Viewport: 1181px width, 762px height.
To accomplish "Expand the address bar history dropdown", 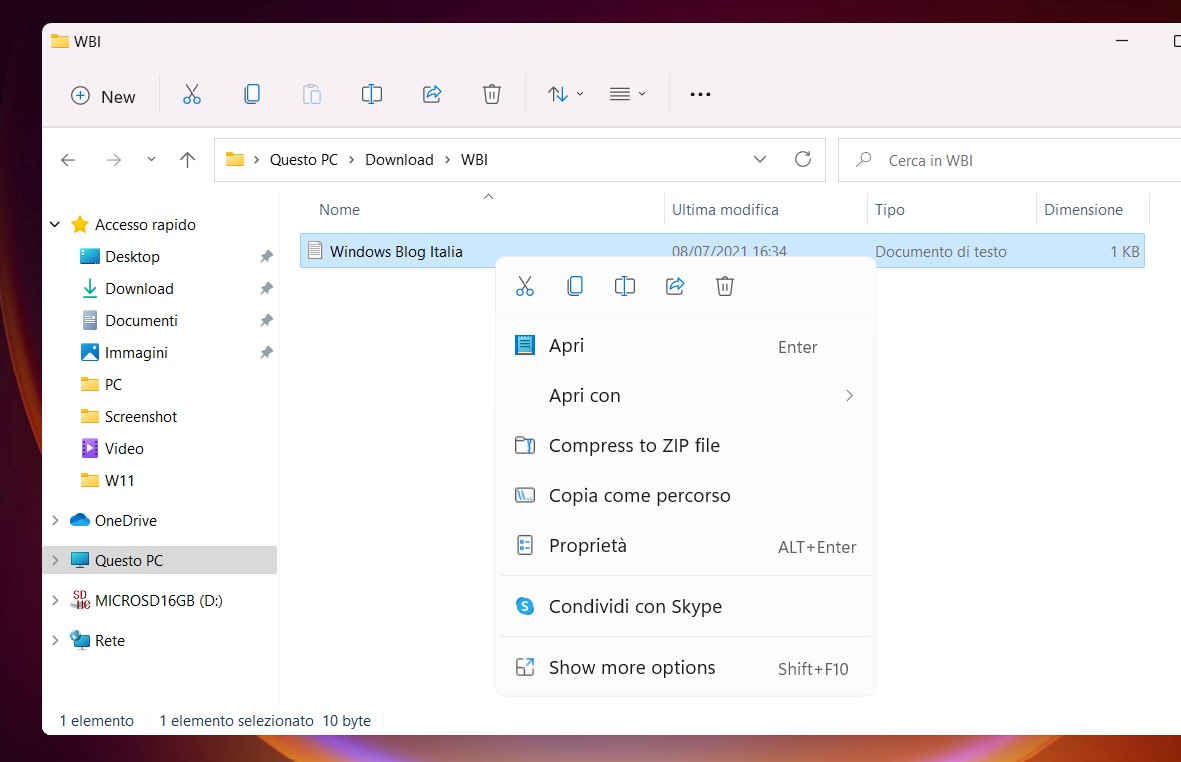I will click(760, 160).
